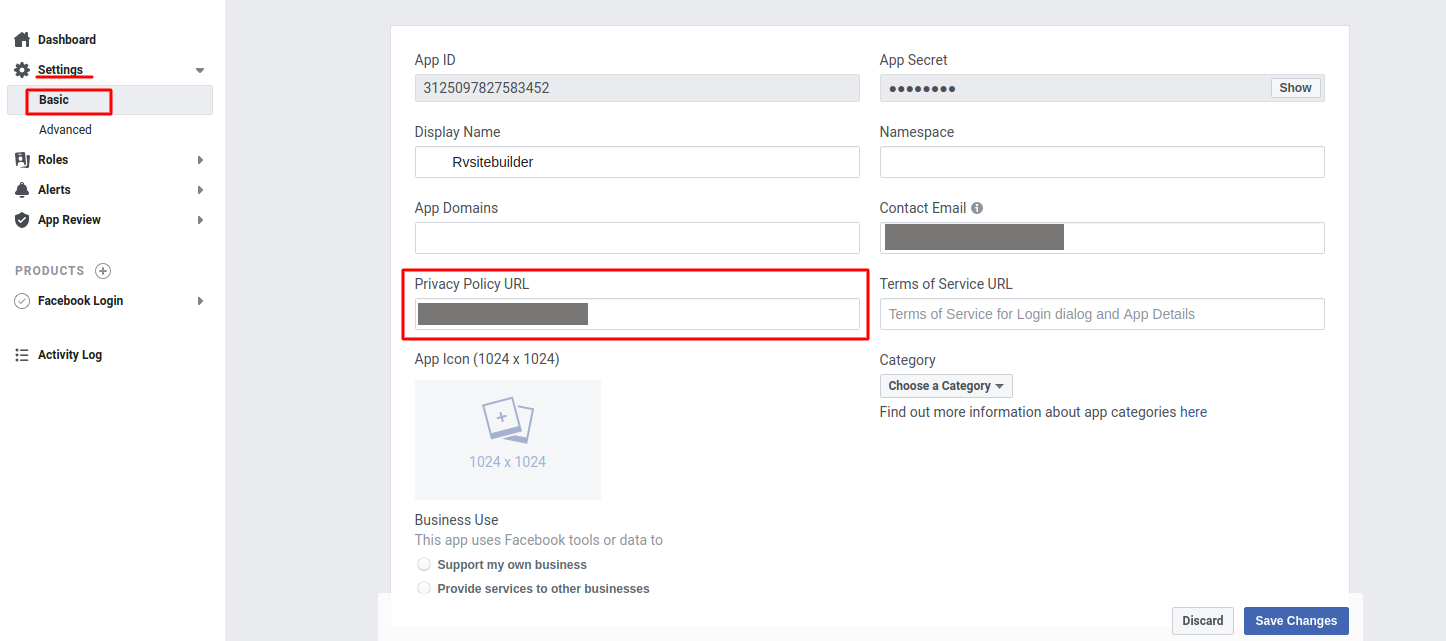Upload an app icon via the image placeholder
Screen dimensions: 1446x641
pos(508,440)
